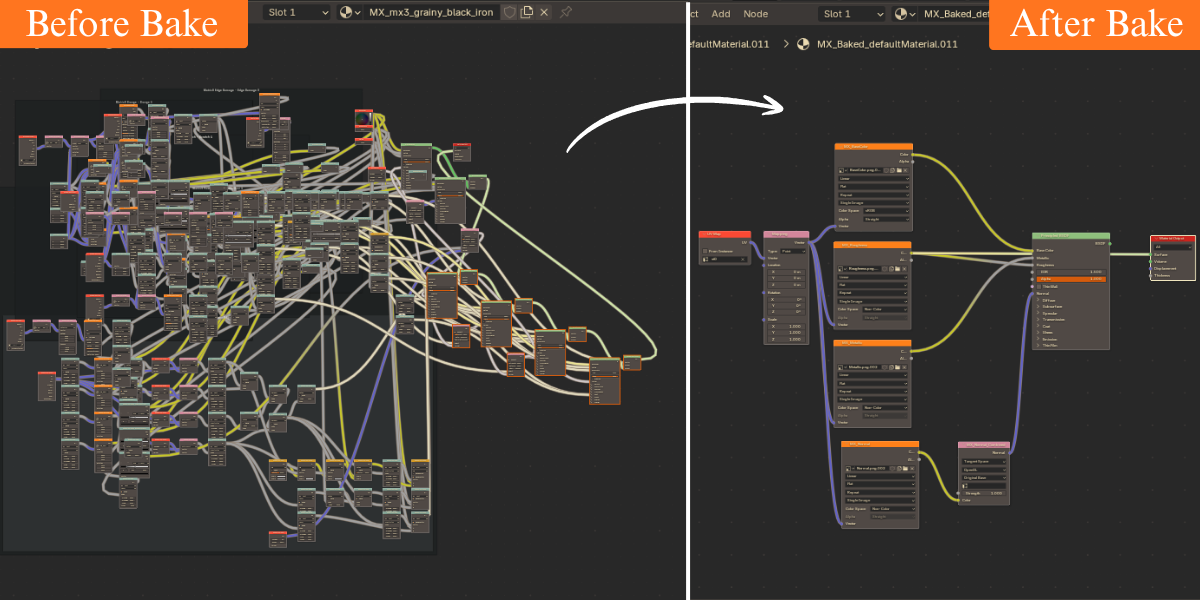
Task: Open sRGB Color Space dropdown on Base Color node
Action: tap(886, 210)
